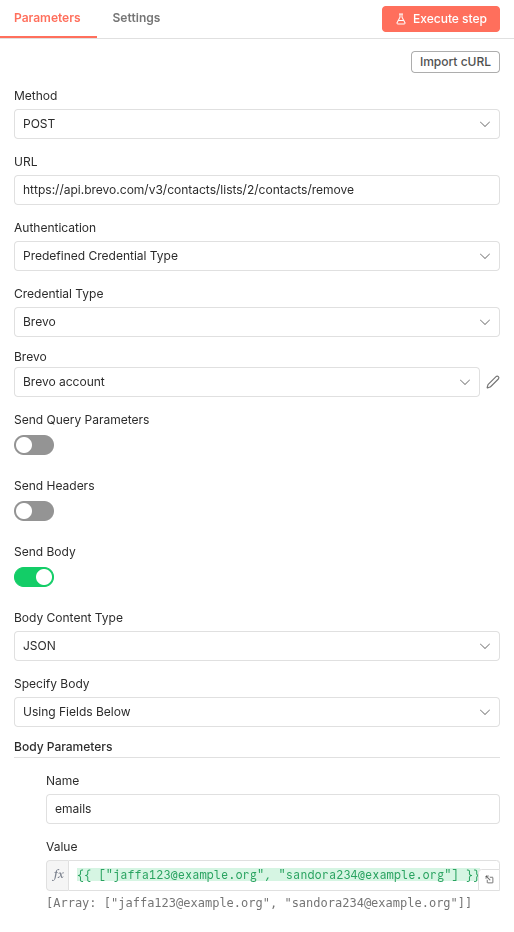514x932 pixels.
Task: Click the Send Body label
Action: (45, 552)
